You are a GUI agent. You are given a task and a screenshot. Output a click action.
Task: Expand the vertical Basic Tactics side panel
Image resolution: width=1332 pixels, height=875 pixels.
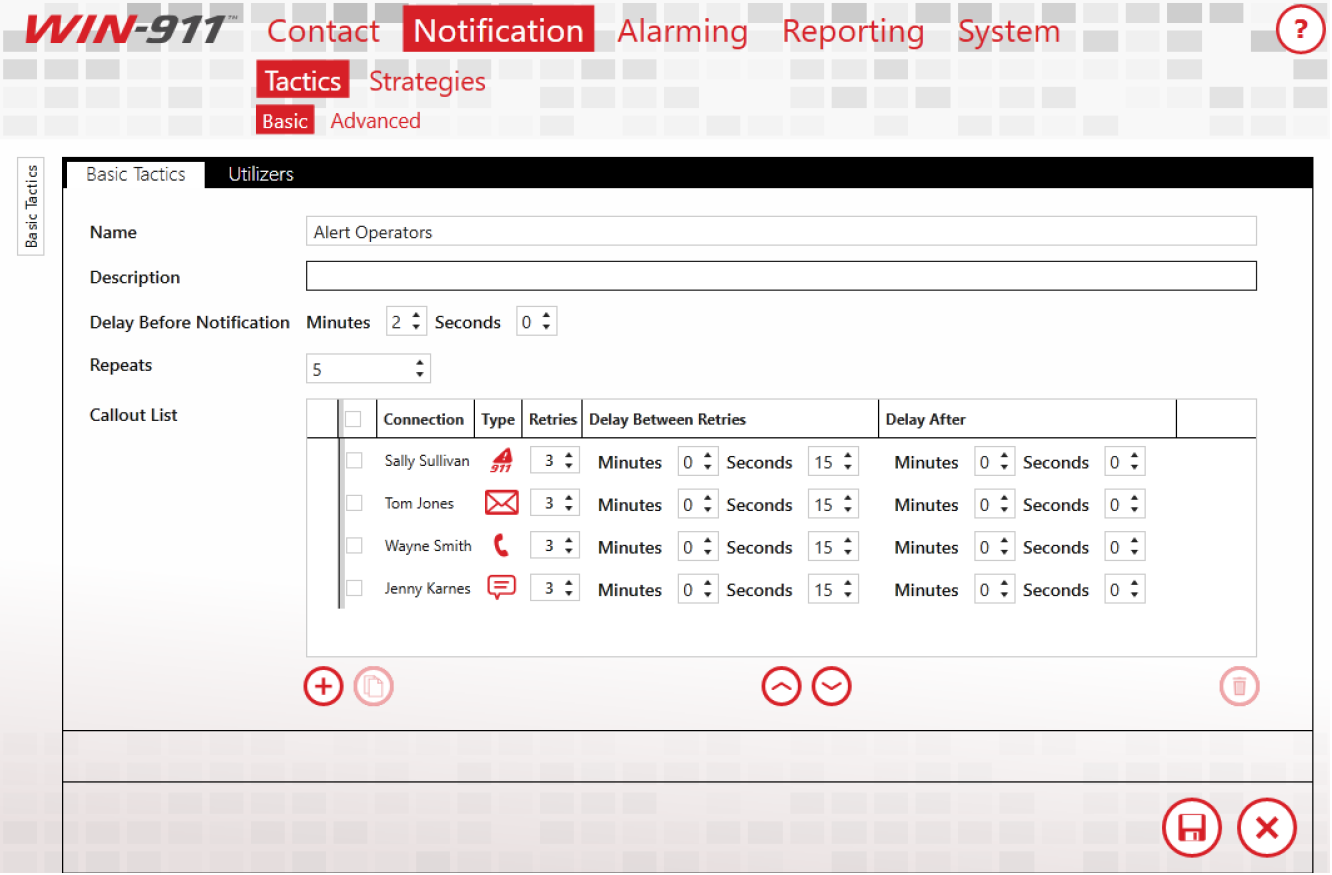(x=31, y=206)
